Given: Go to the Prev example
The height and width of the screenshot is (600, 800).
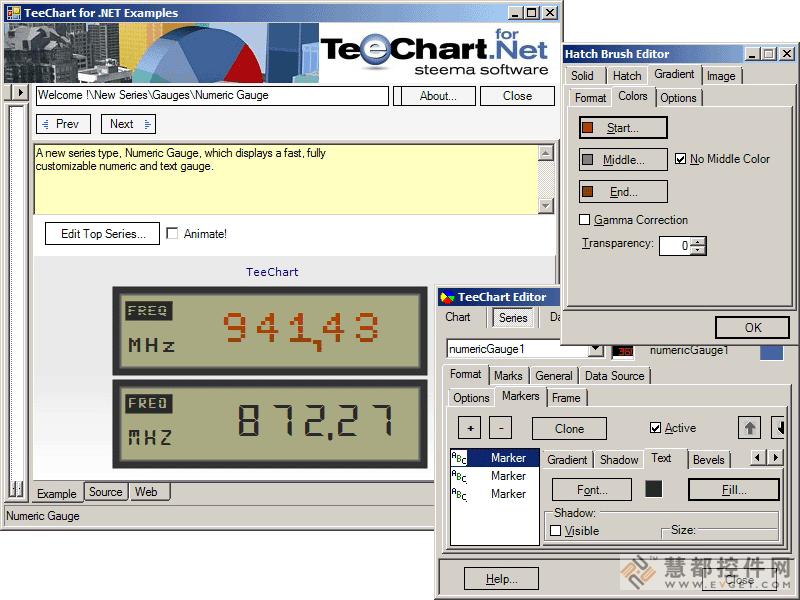Looking at the screenshot, I should coord(63,124).
